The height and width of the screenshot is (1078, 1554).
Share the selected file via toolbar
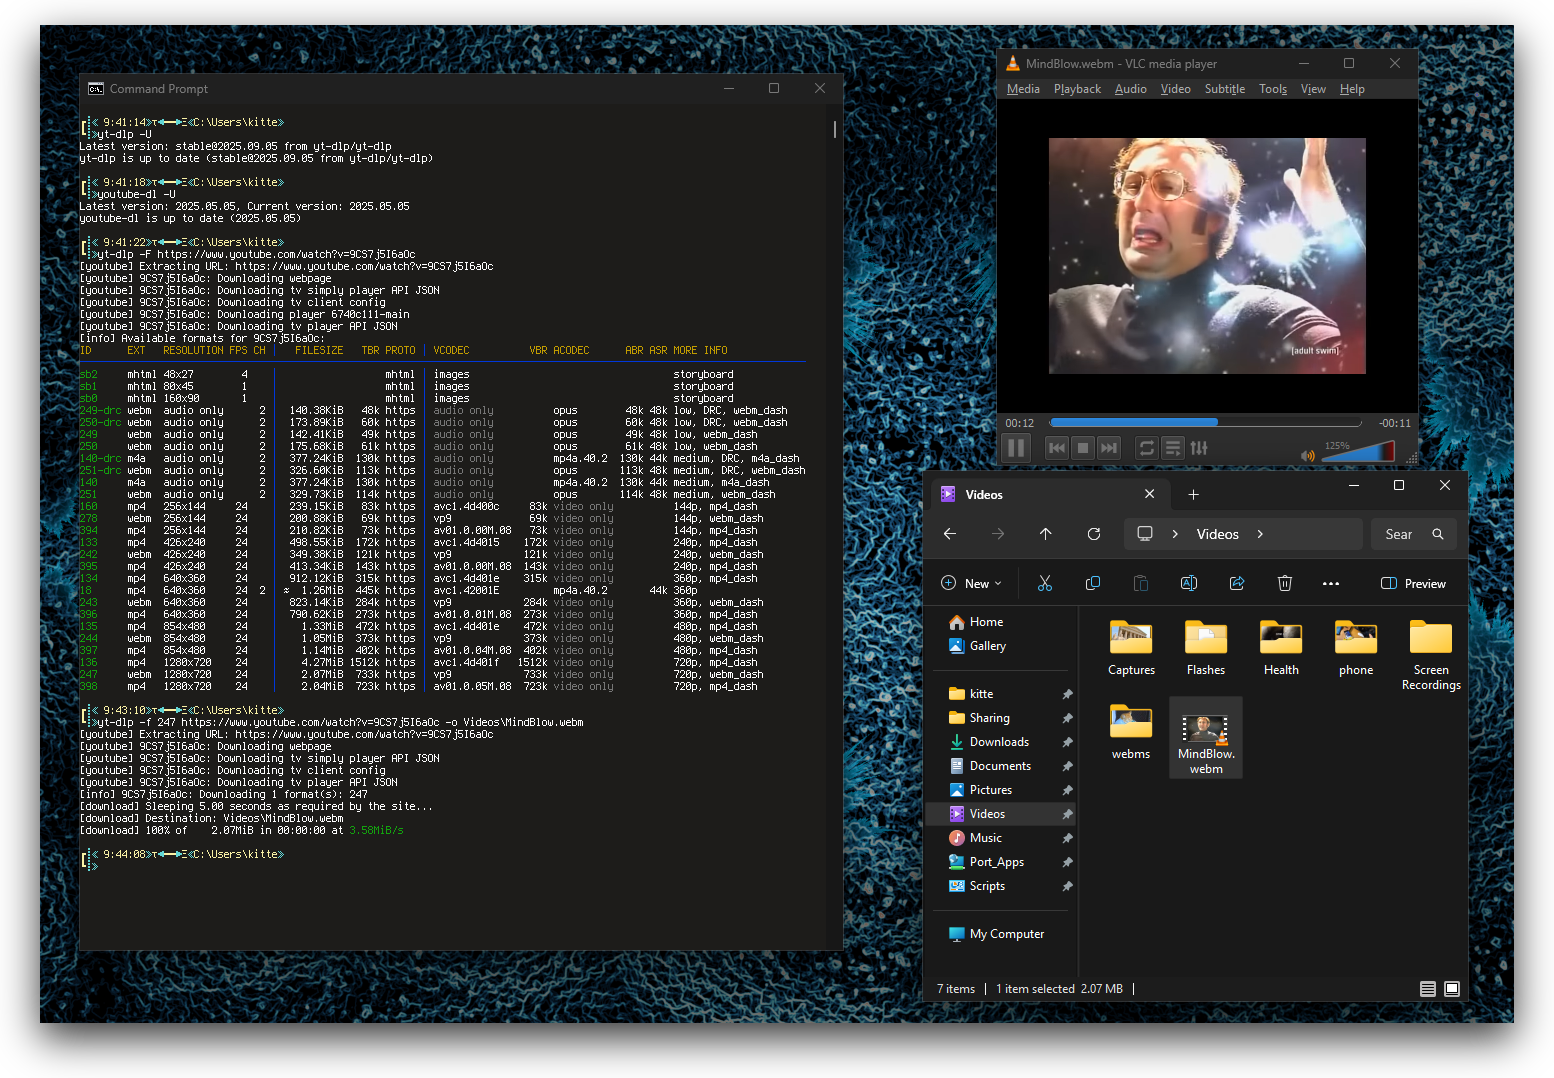coord(1237,583)
